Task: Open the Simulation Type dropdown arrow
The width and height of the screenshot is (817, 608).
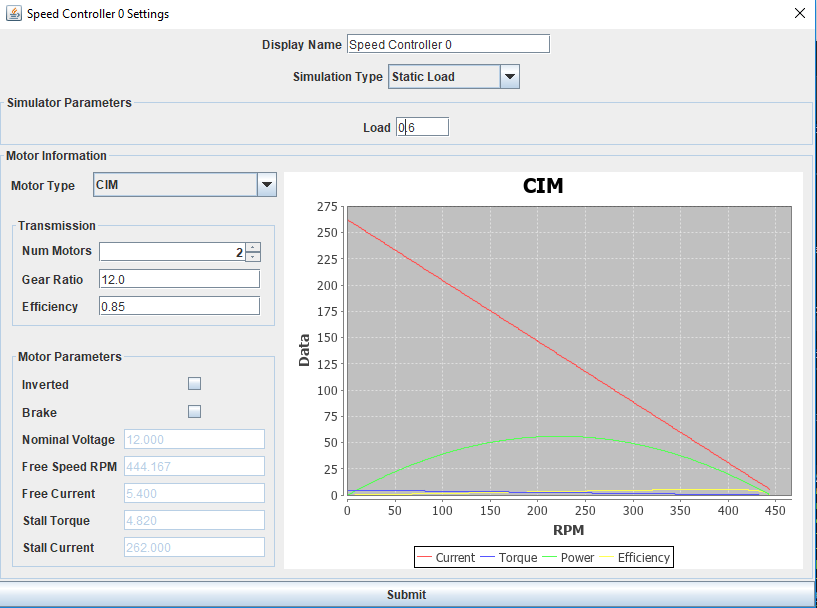Action: tap(510, 77)
